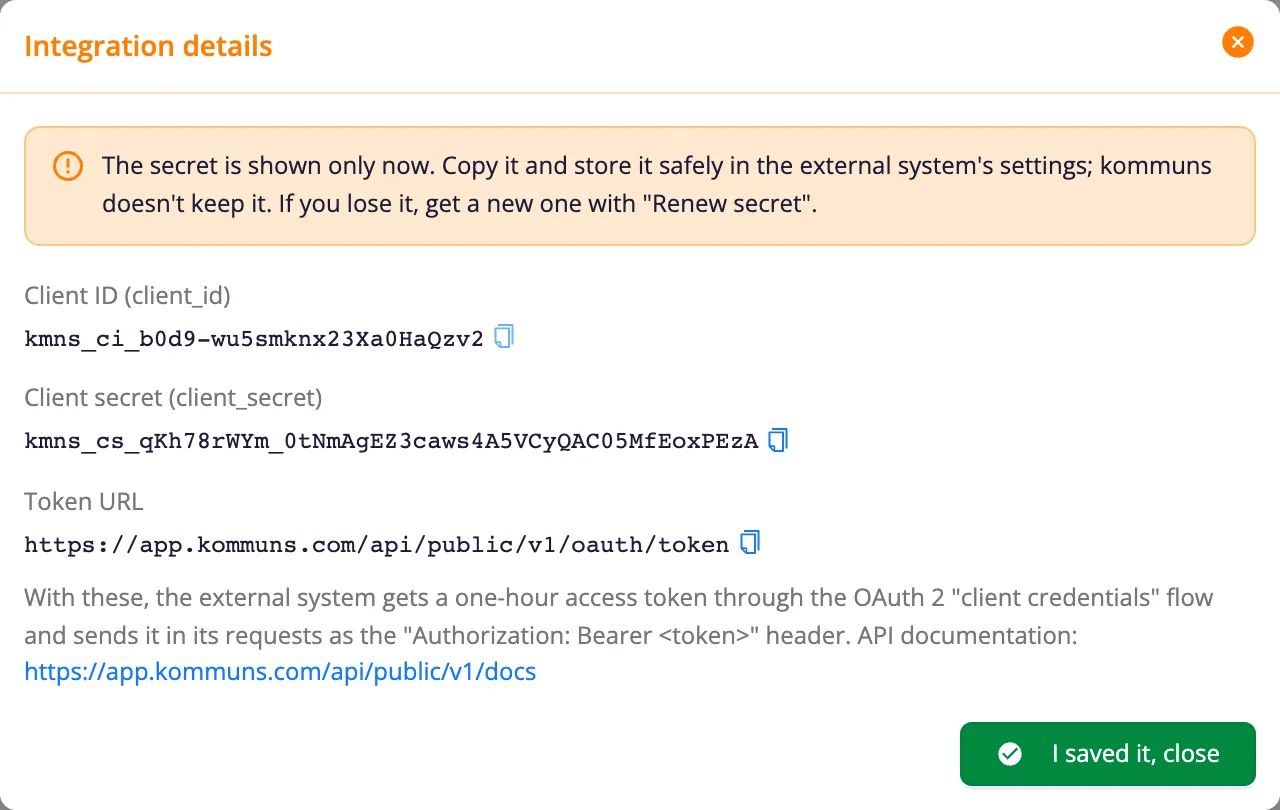Click the kmns_cs_ client secret string
The image size is (1280, 810).
[x=391, y=442]
